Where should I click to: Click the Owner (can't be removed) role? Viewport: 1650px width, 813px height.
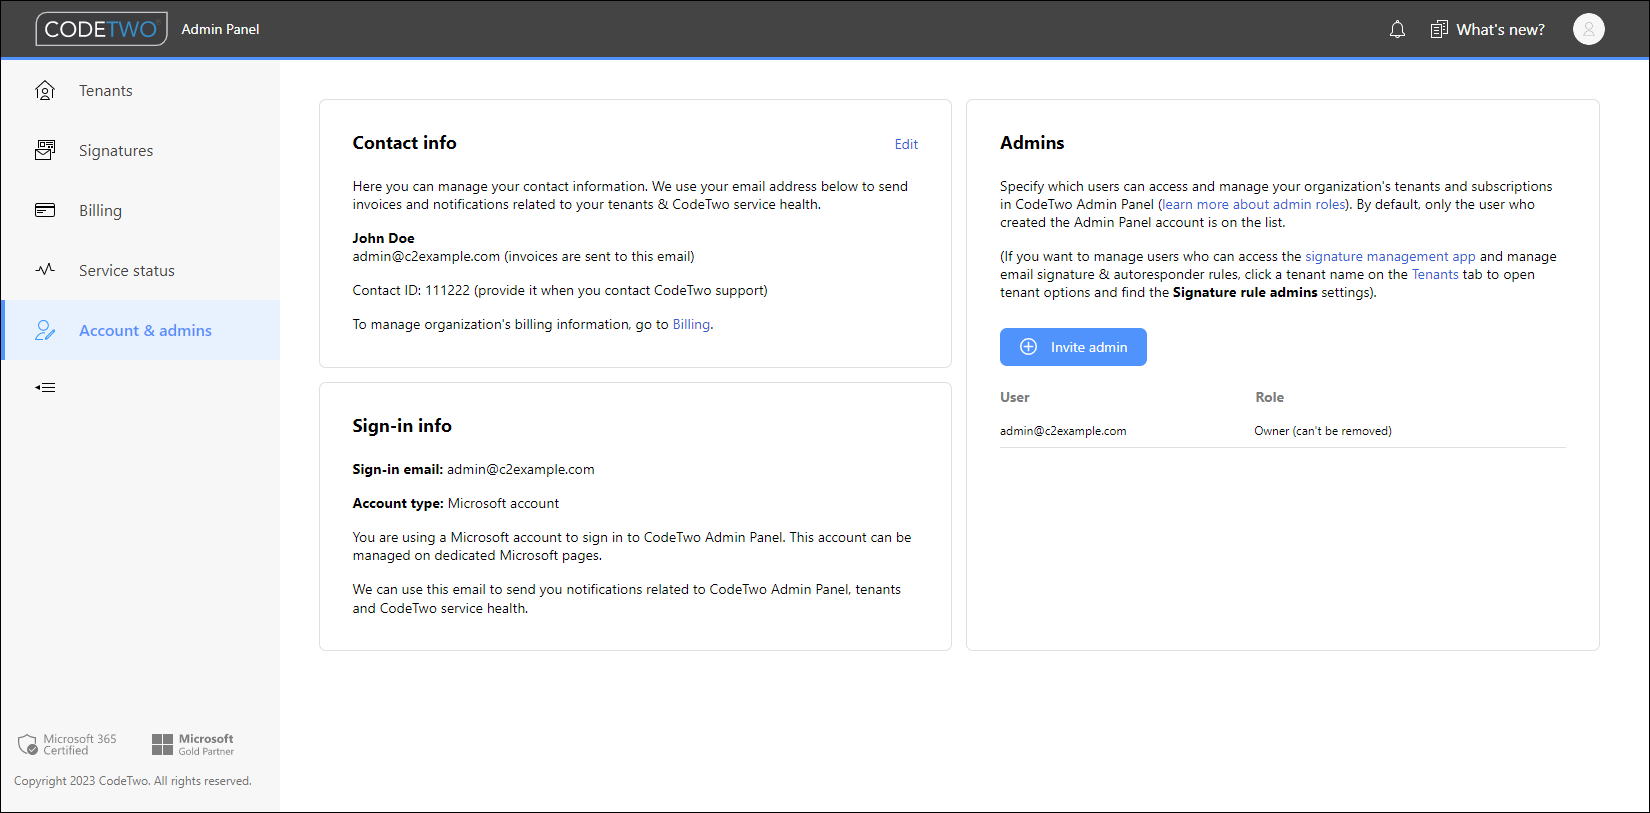[1323, 431]
